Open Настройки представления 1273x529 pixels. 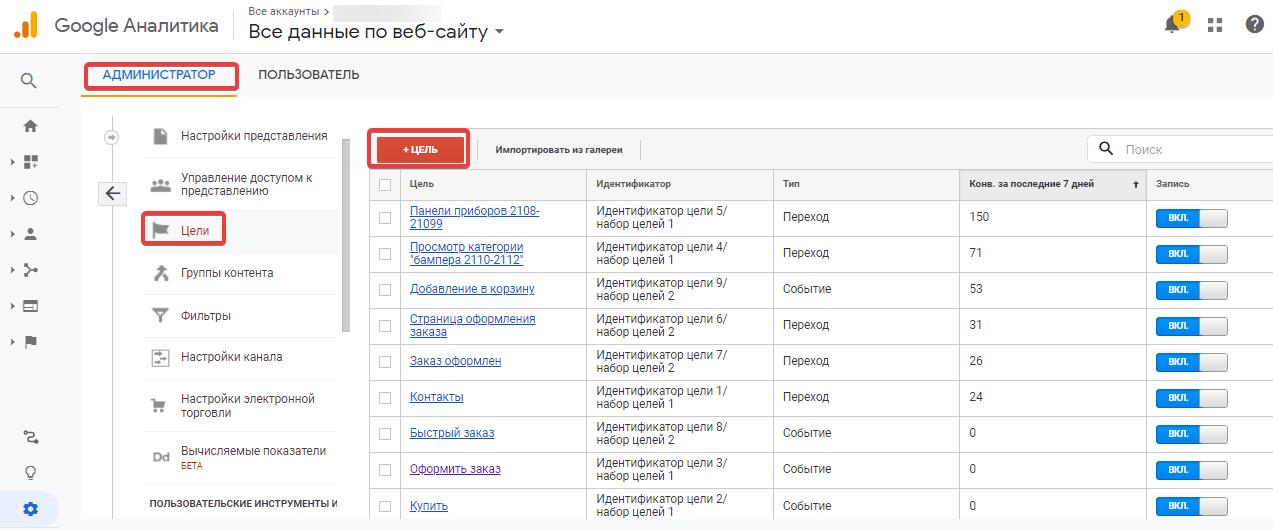click(x=254, y=136)
